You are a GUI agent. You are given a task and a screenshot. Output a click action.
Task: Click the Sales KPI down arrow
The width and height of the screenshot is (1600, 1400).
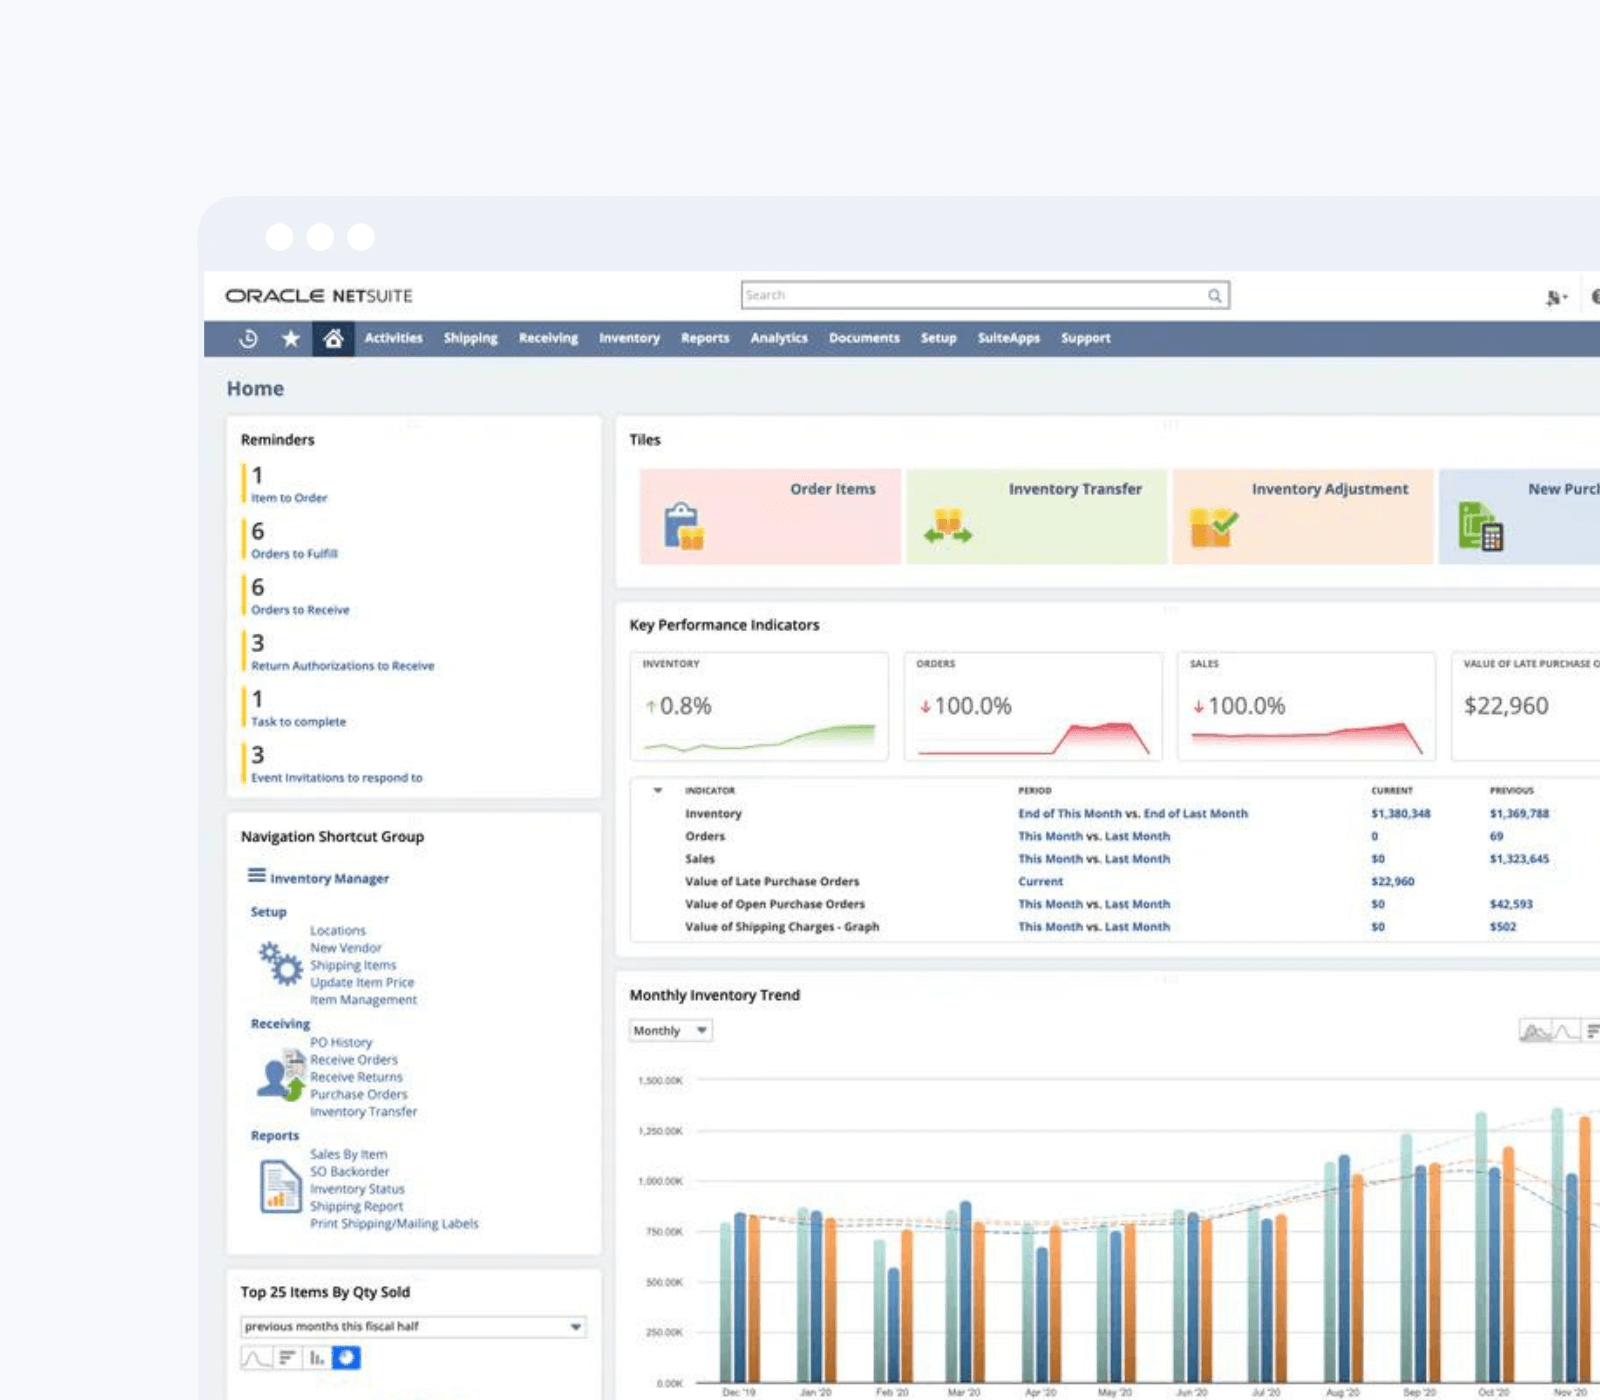(x=1198, y=707)
